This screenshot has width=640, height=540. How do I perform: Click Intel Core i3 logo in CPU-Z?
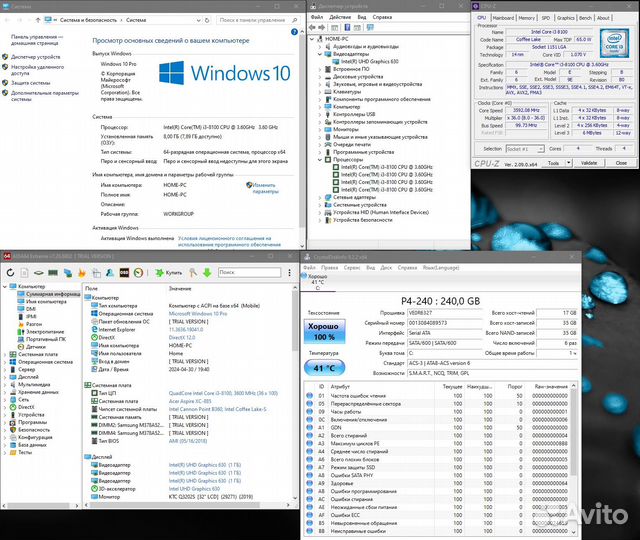pyautogui.click(x=614, y=43)
